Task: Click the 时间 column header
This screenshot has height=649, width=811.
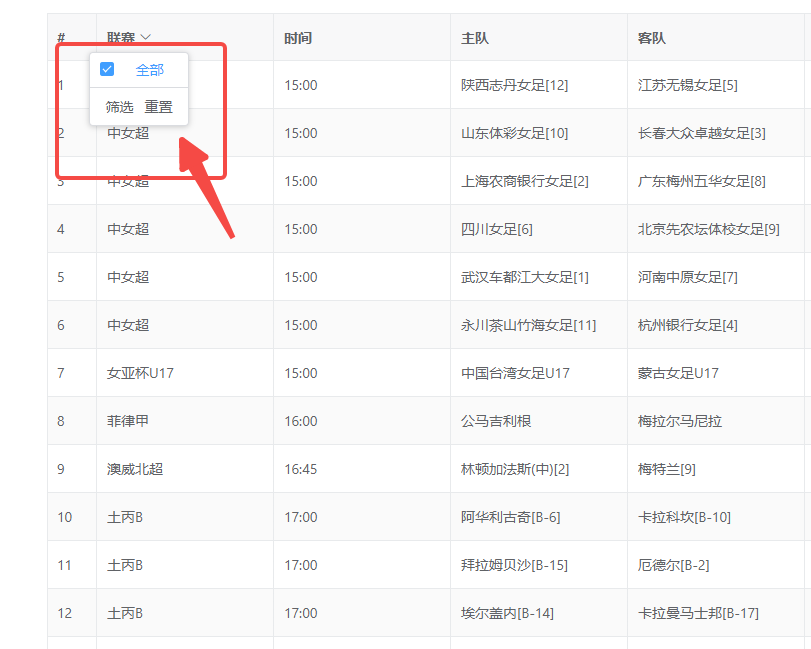Action: pyautogui.click(x=298, y=37)
